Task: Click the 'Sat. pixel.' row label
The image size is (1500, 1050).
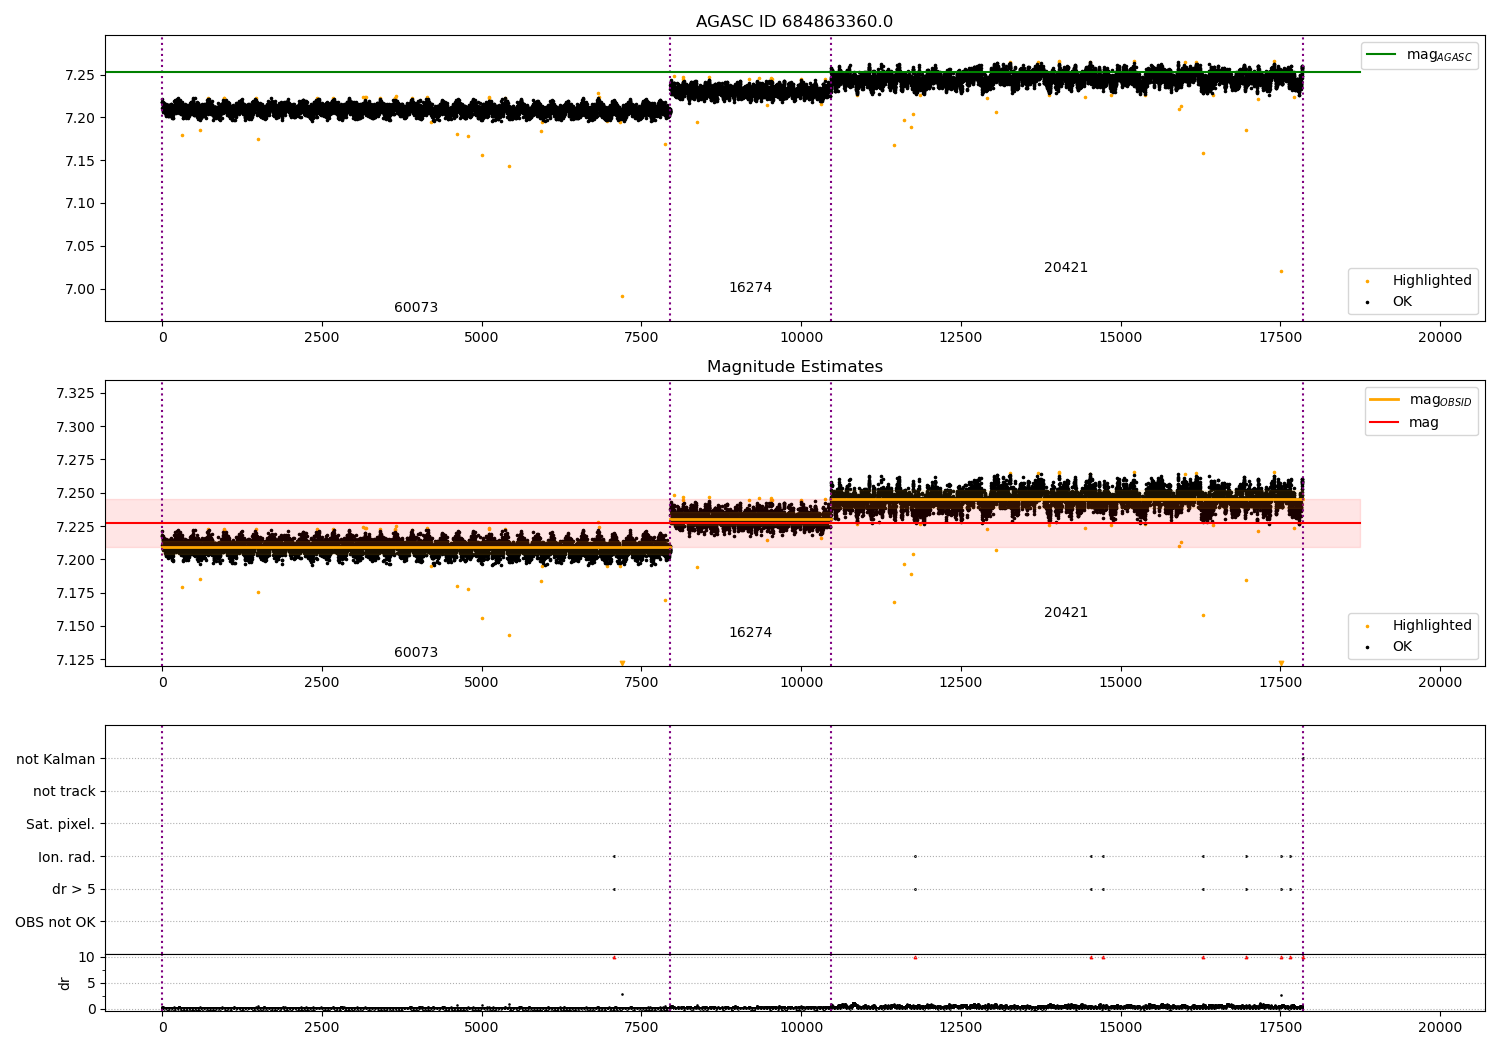Action: [x=61, y=825]
